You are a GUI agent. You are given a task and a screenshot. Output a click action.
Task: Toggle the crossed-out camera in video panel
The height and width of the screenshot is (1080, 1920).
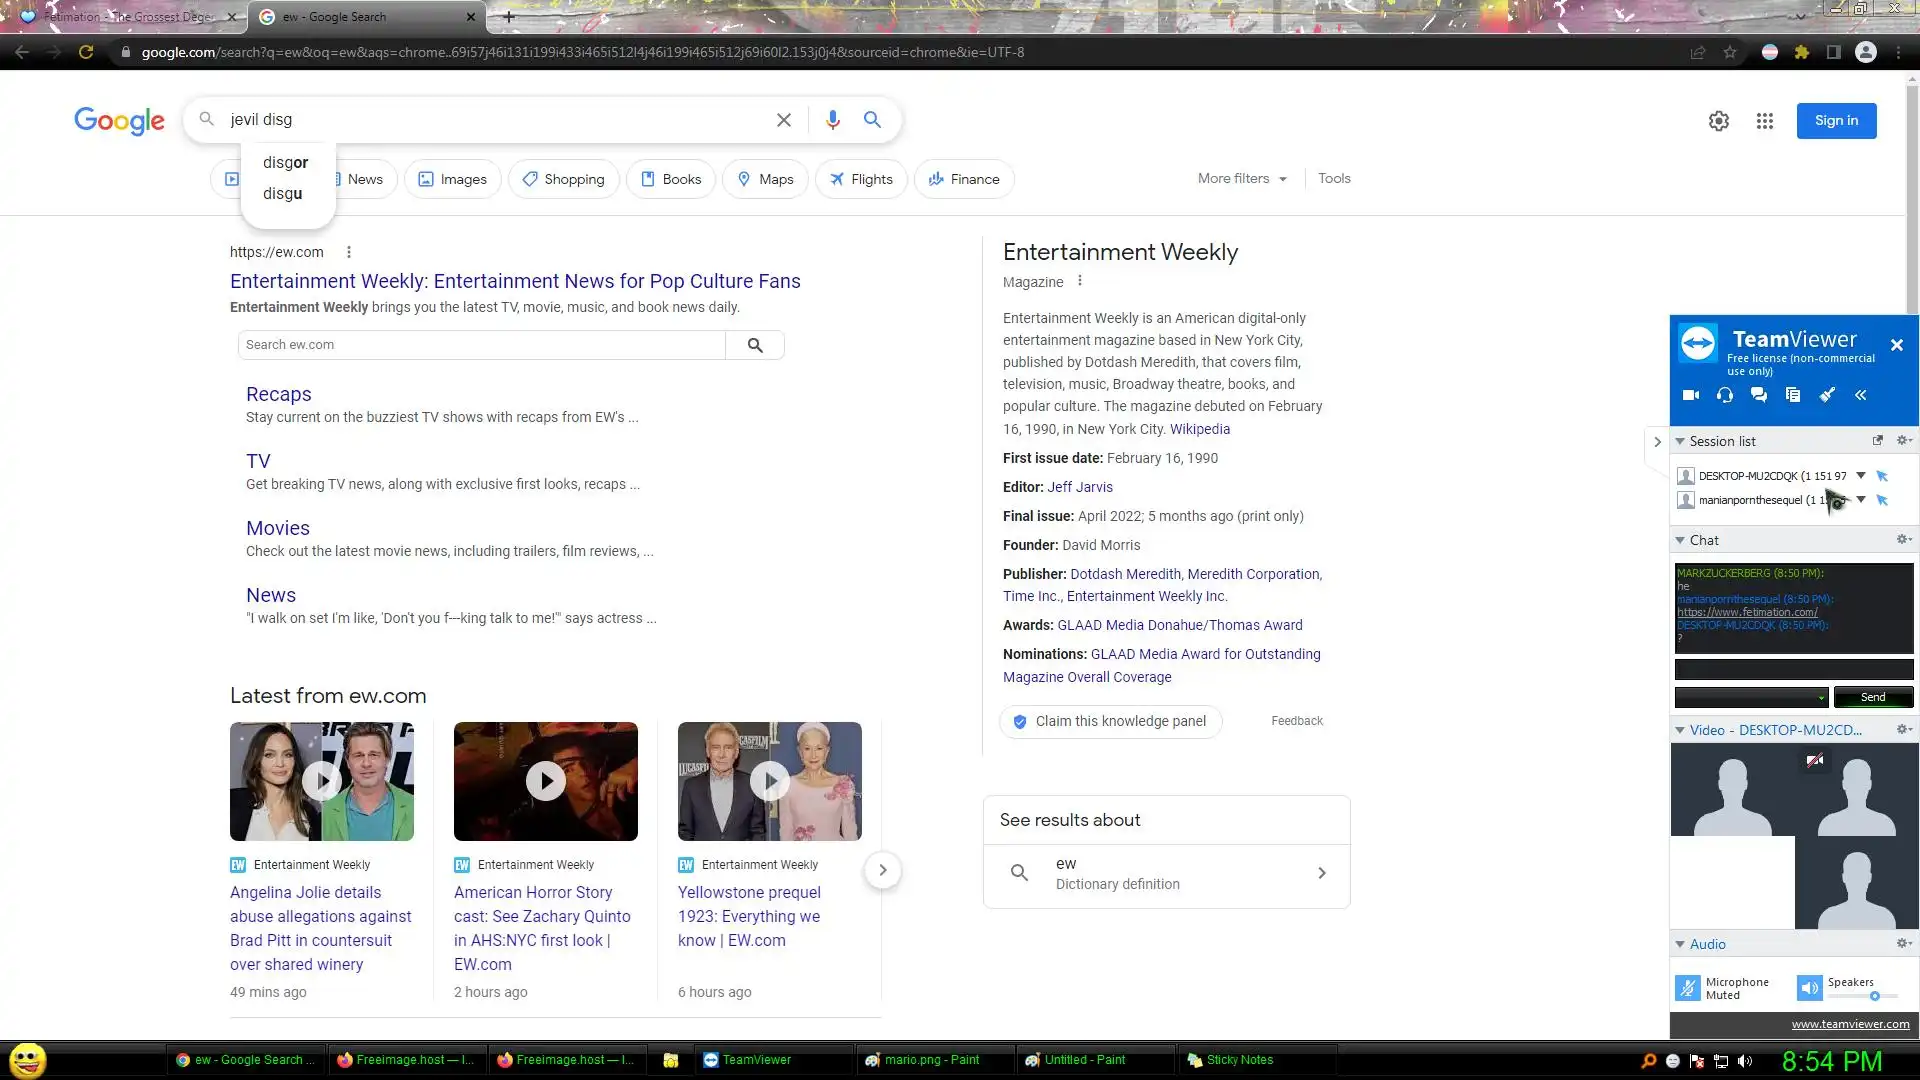pyautogui.click(x=1814, y=761)
